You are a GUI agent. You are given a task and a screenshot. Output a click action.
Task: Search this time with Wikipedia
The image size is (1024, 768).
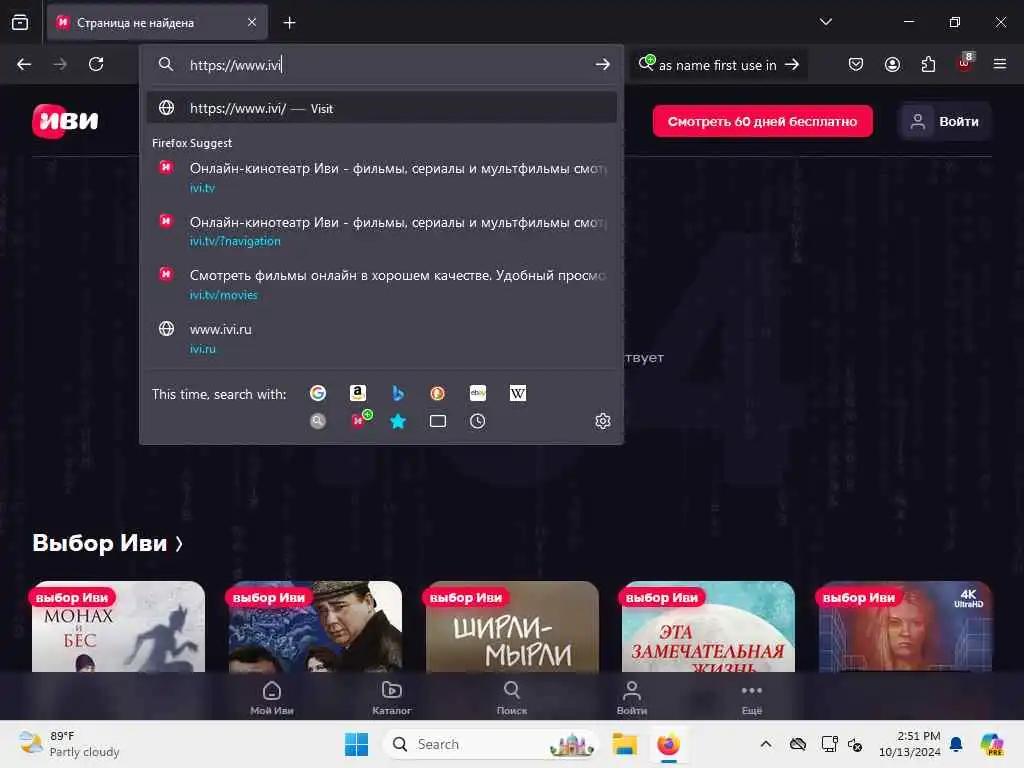click(518, 393)
